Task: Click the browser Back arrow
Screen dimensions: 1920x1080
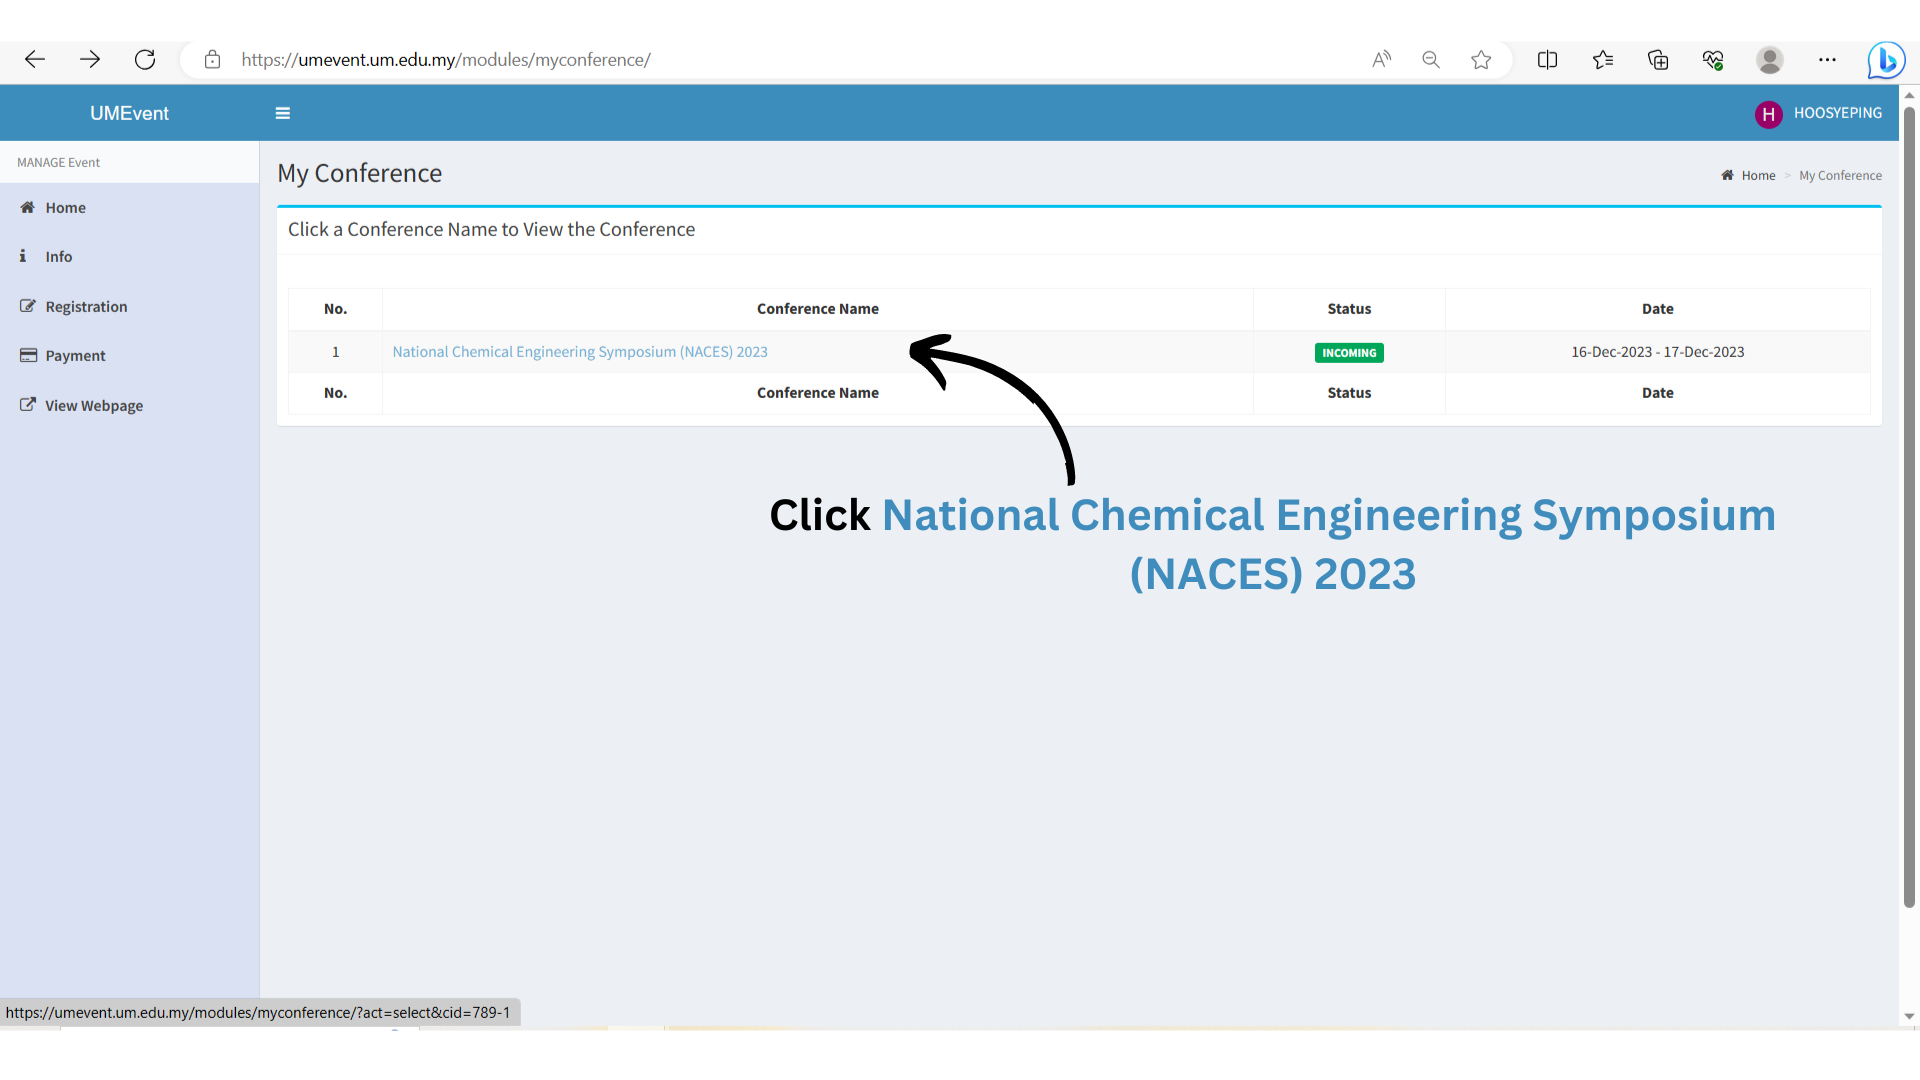Action: pos(35,60)
